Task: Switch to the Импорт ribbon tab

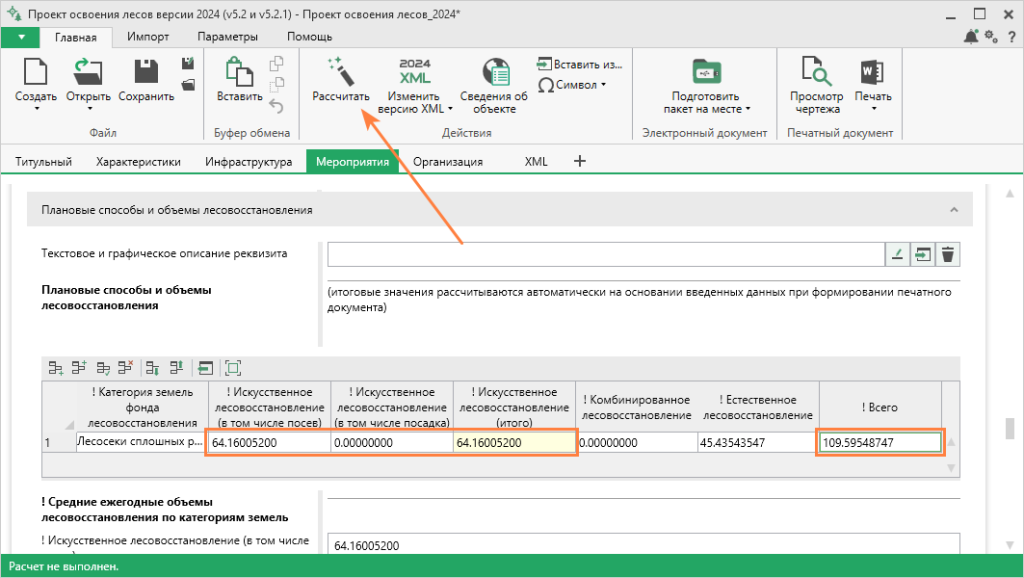Action: 148,37
